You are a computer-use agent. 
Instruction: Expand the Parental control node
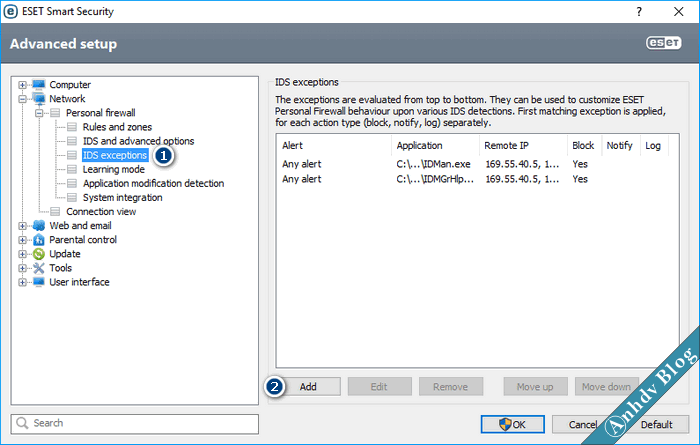[x=22, y=240]
